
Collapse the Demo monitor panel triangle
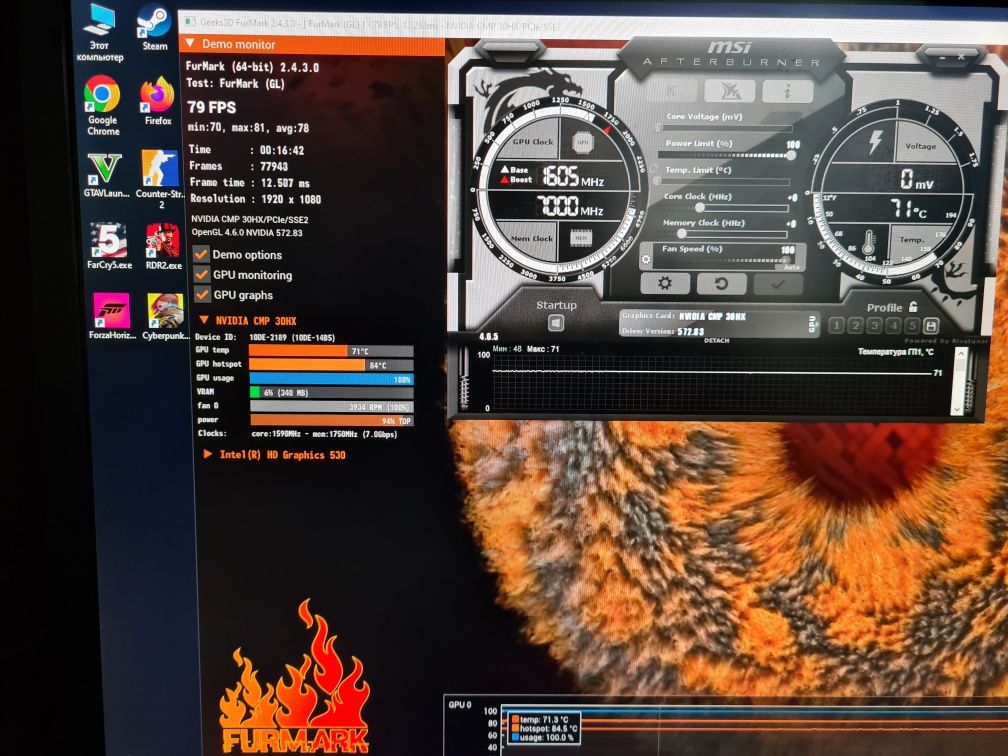click(190, 43)
